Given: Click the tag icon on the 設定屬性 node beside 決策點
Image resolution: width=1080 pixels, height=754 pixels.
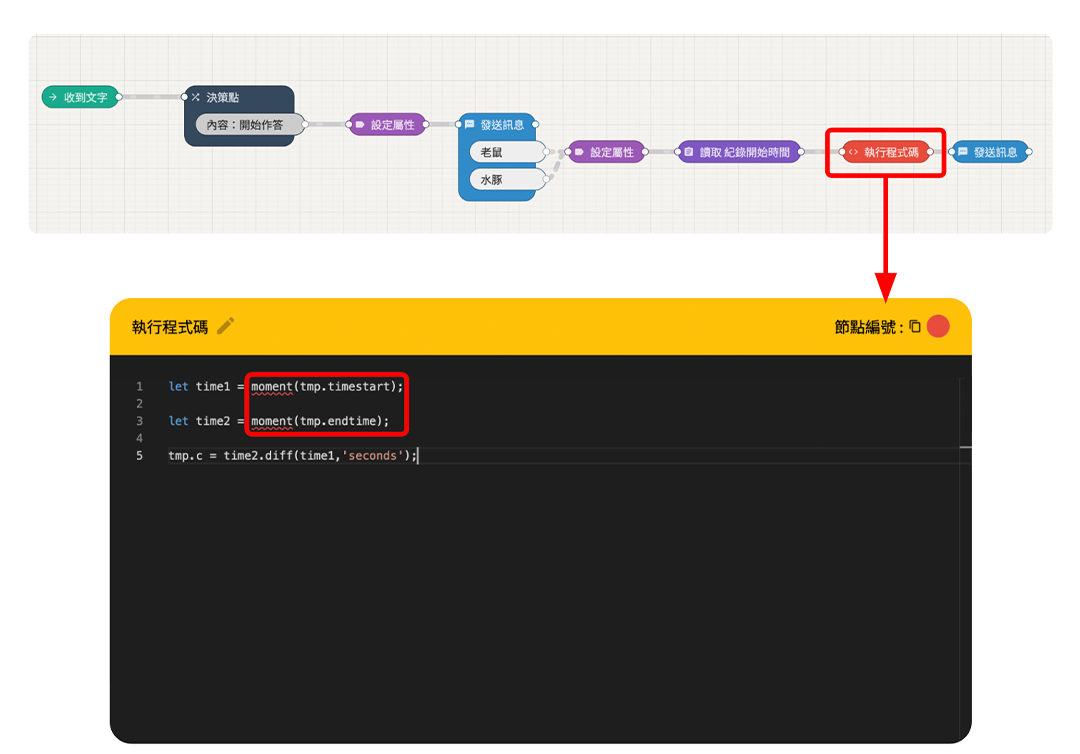Looking at the screenshot, I should (x=360, y=125).
